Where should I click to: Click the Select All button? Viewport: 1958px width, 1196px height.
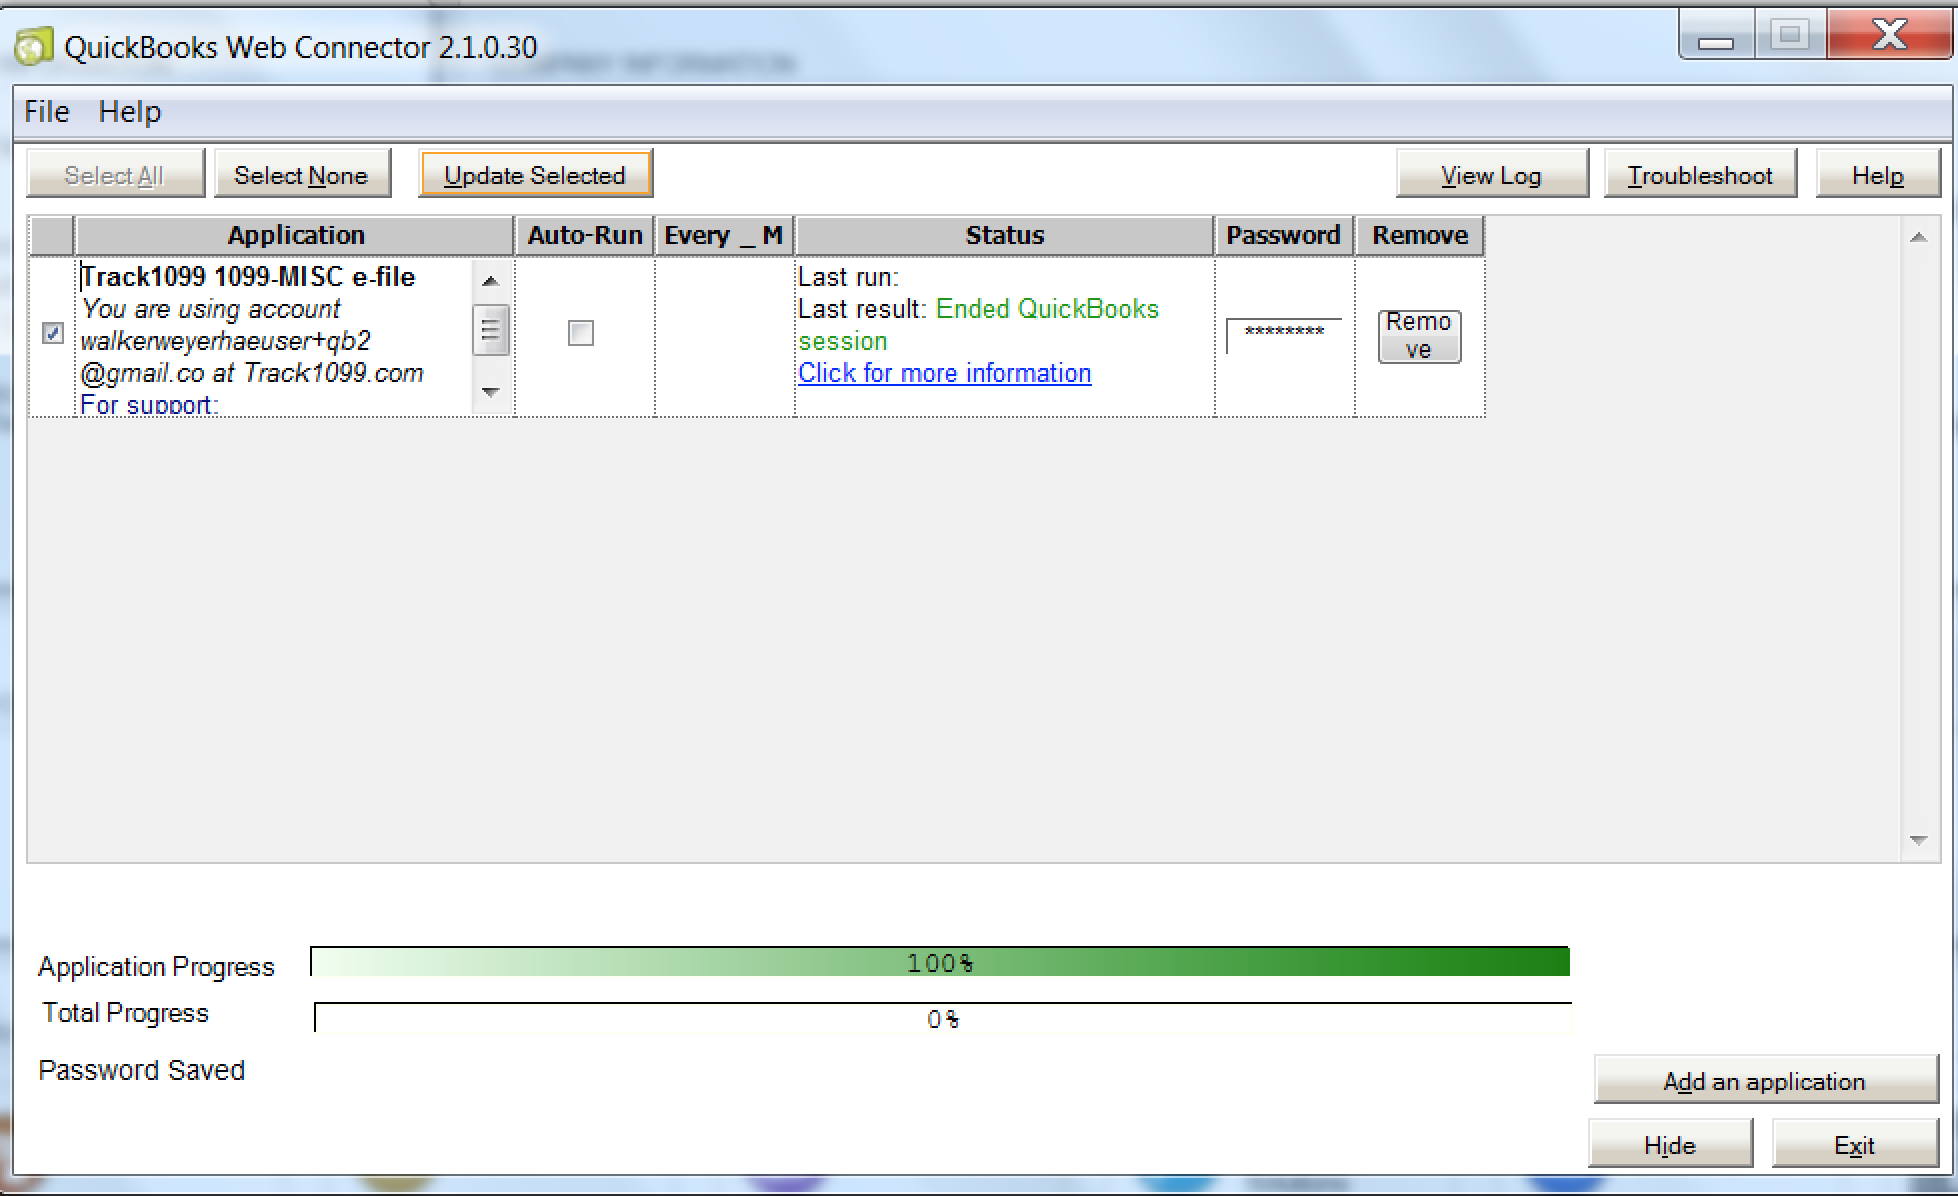coord(115,175)
